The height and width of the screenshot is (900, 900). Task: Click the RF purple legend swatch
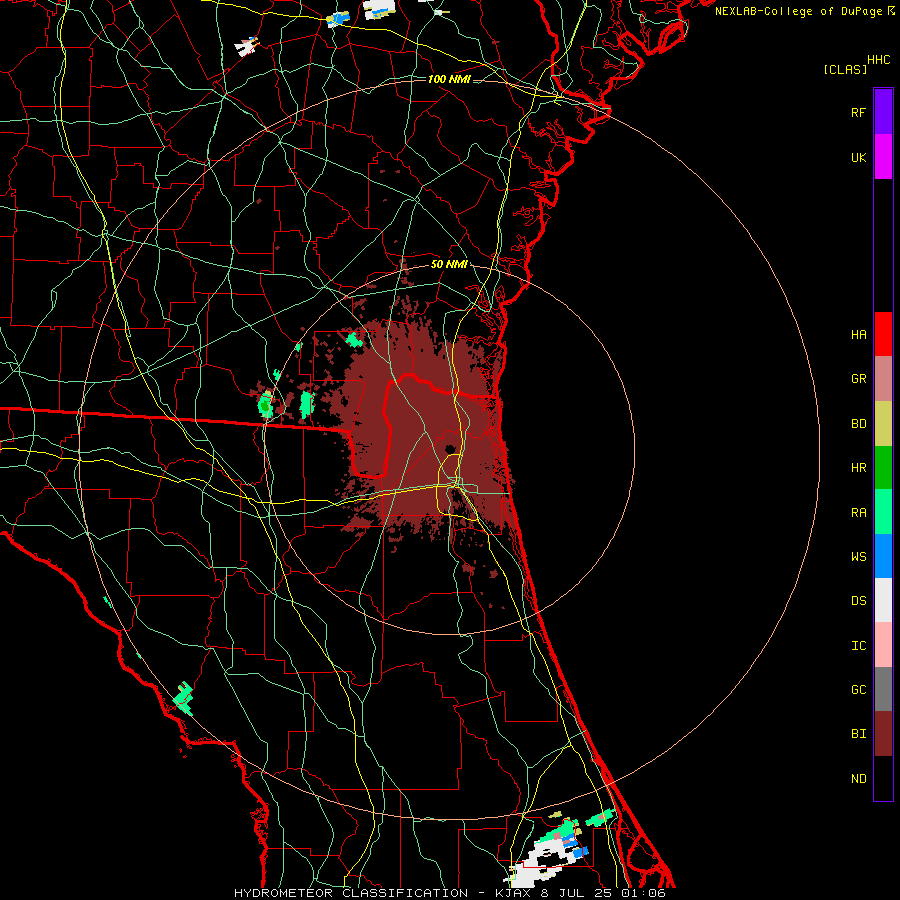[883, 112]
